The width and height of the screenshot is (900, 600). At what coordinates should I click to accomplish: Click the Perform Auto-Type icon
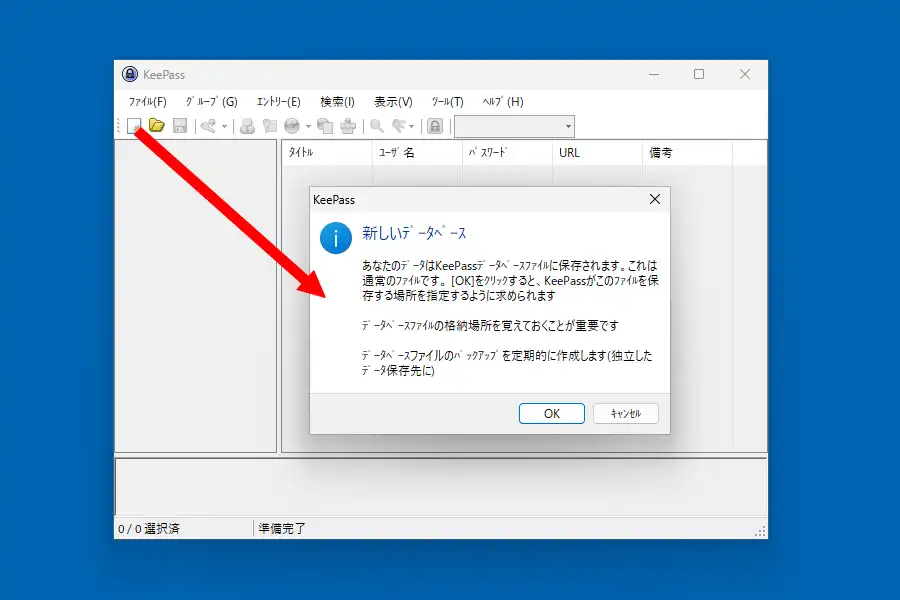[348, 126]
